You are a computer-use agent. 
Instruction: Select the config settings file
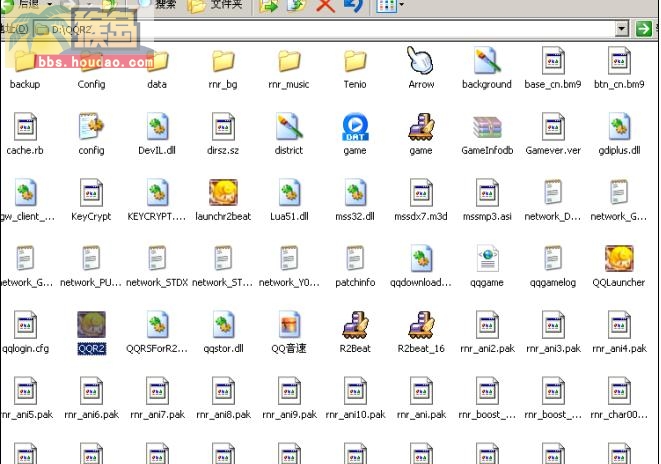91,135
